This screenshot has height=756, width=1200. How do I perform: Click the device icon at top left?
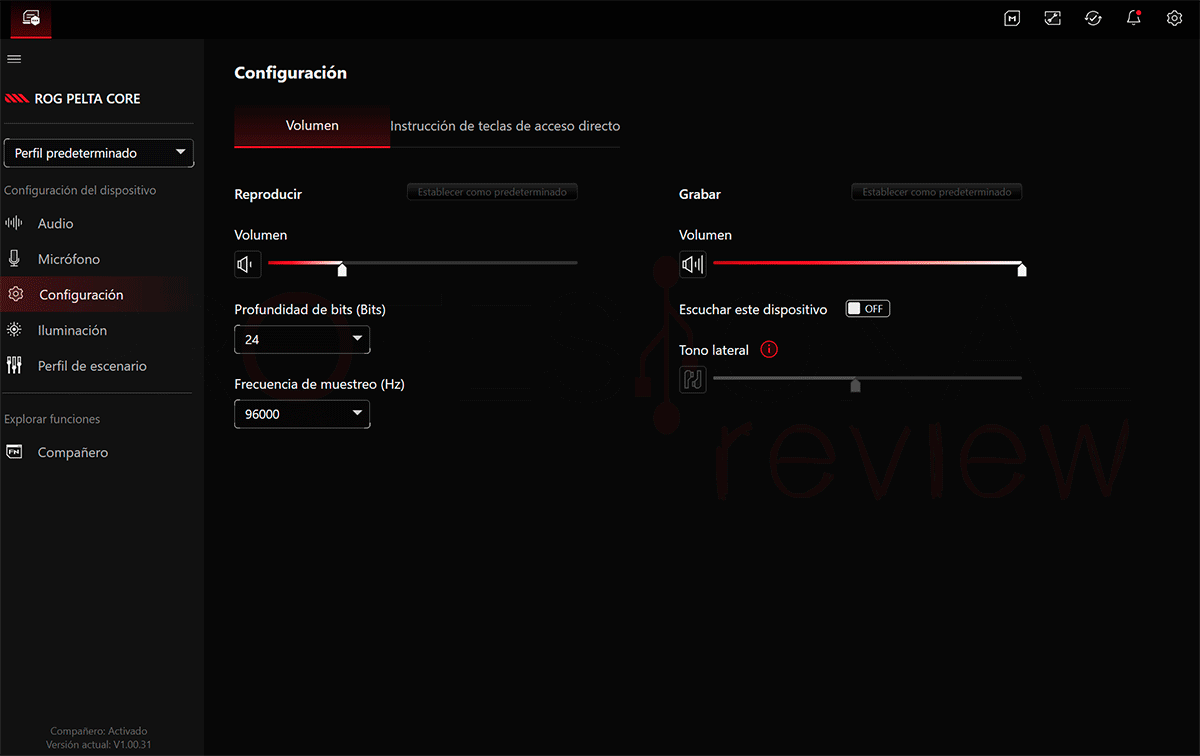coord(31,18)
